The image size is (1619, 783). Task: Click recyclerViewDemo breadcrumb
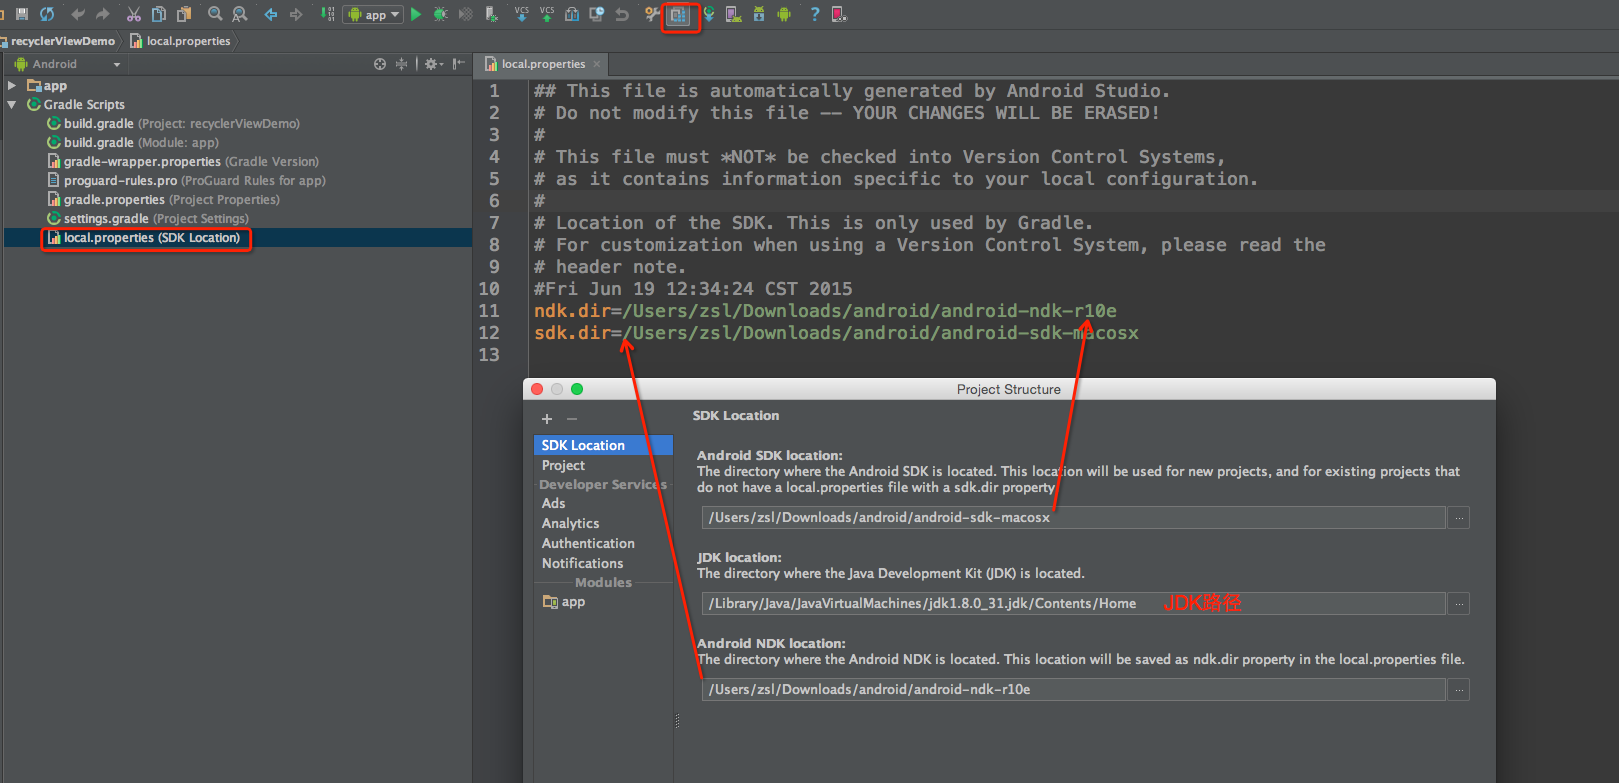(x=63, y=41)
